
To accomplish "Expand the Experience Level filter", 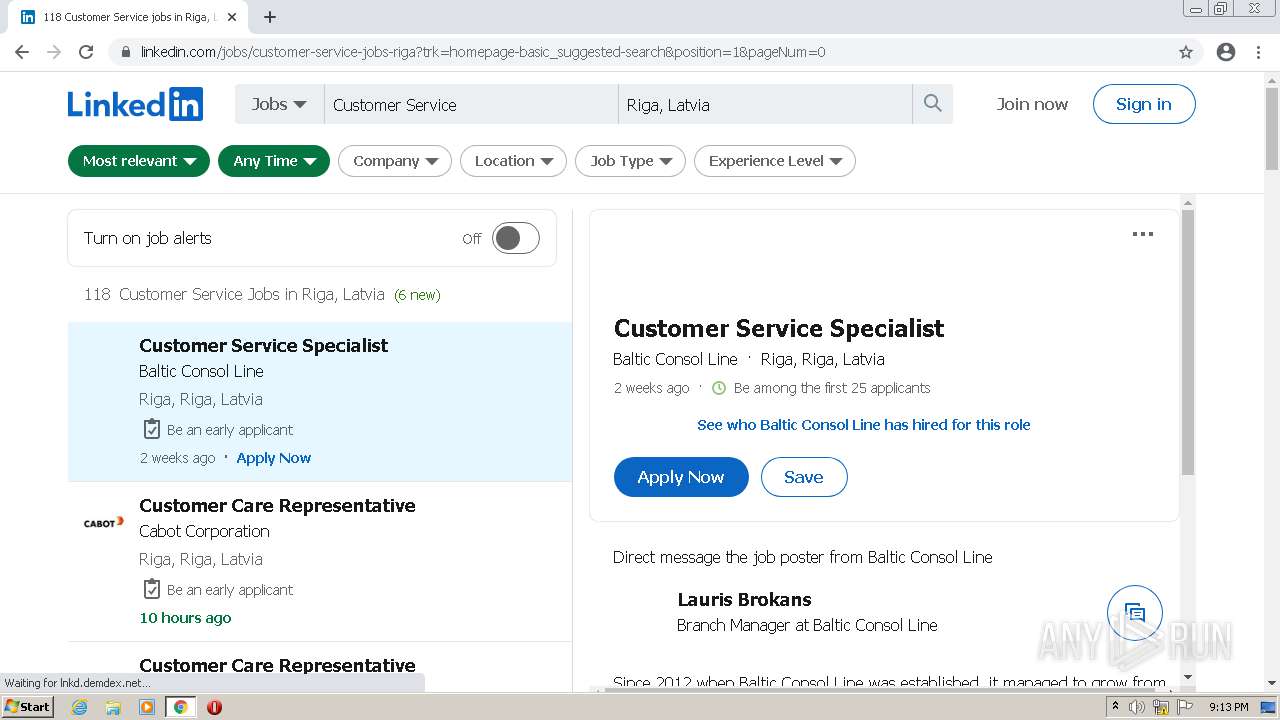I will (775, 161).
